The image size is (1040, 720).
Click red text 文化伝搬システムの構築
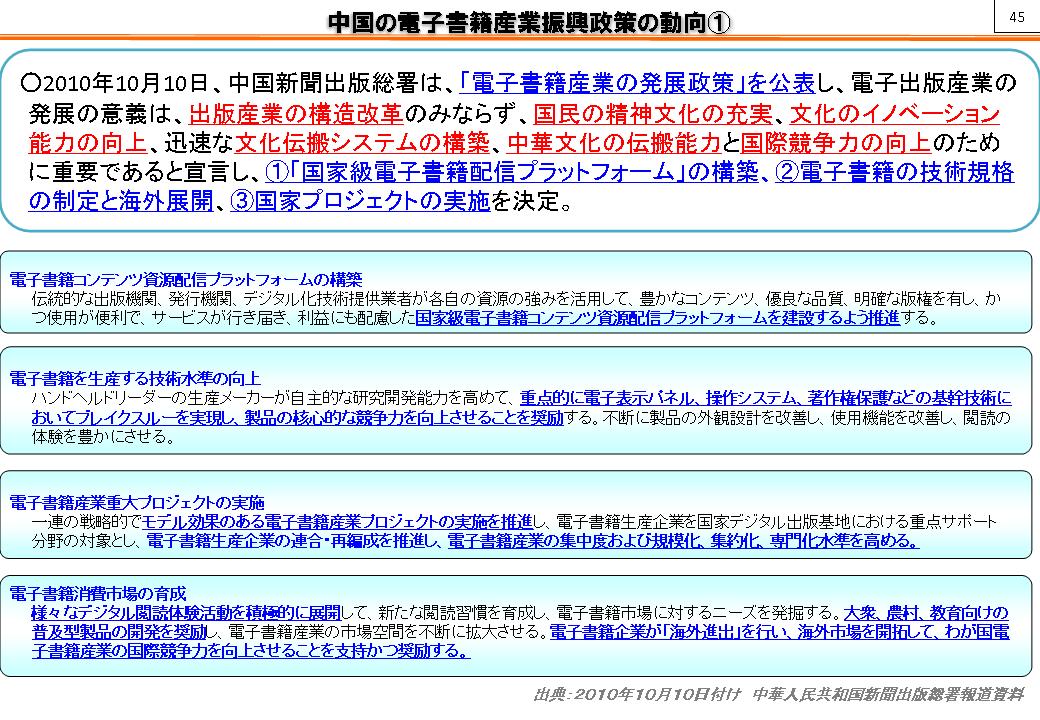pyautogui.click(x=362, y=142)
